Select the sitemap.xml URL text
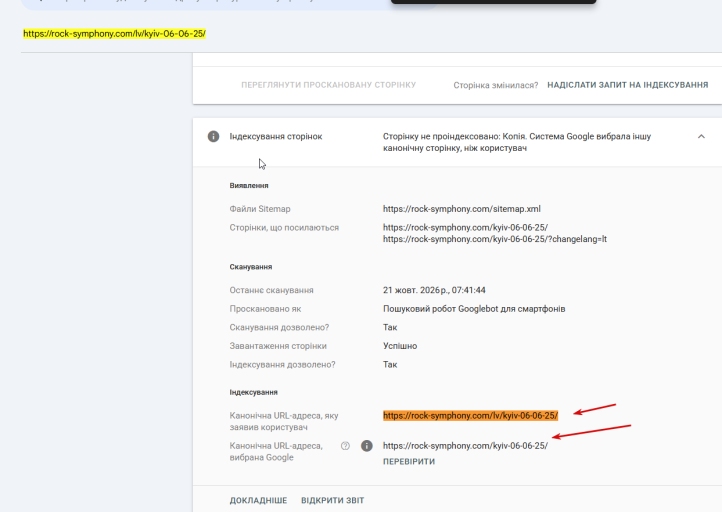This screenshot has height=512, width=722. coord(462,209)
